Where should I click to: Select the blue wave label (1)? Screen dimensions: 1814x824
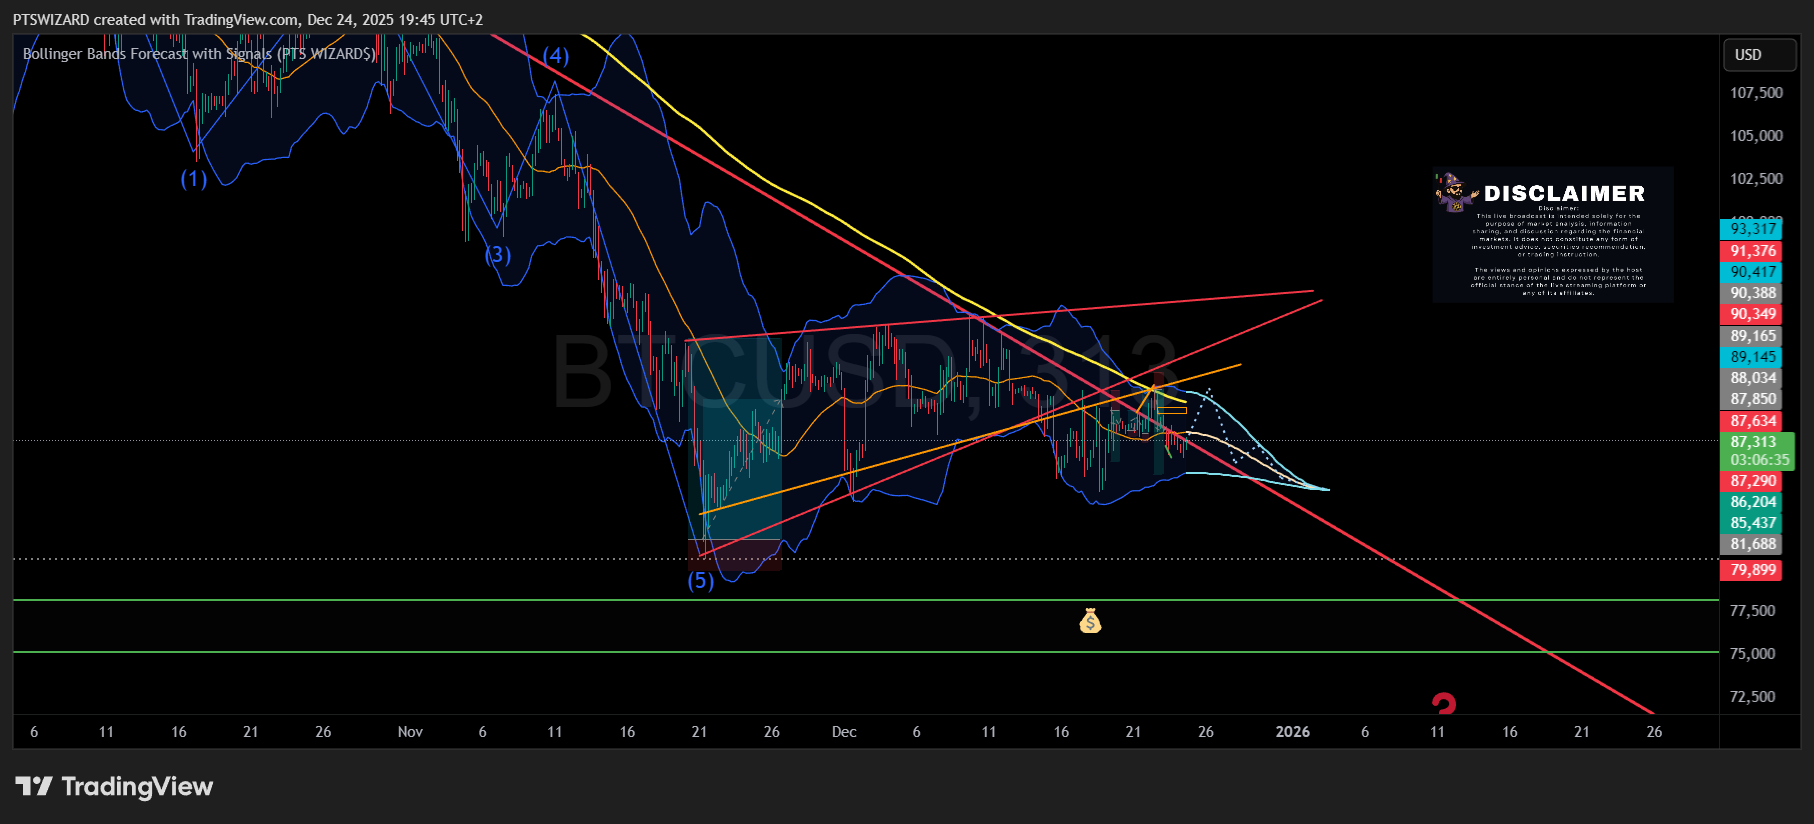[x=194, y=179]
